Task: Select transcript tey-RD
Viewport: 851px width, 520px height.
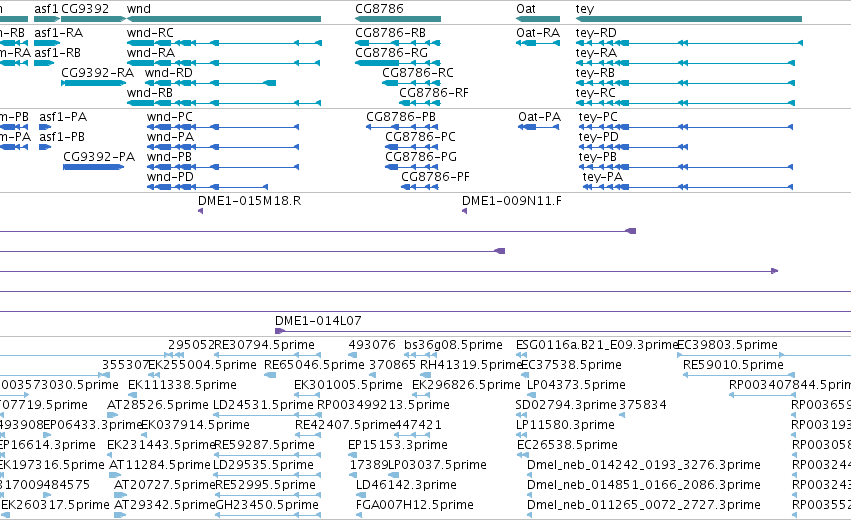Action: (596, 33)
